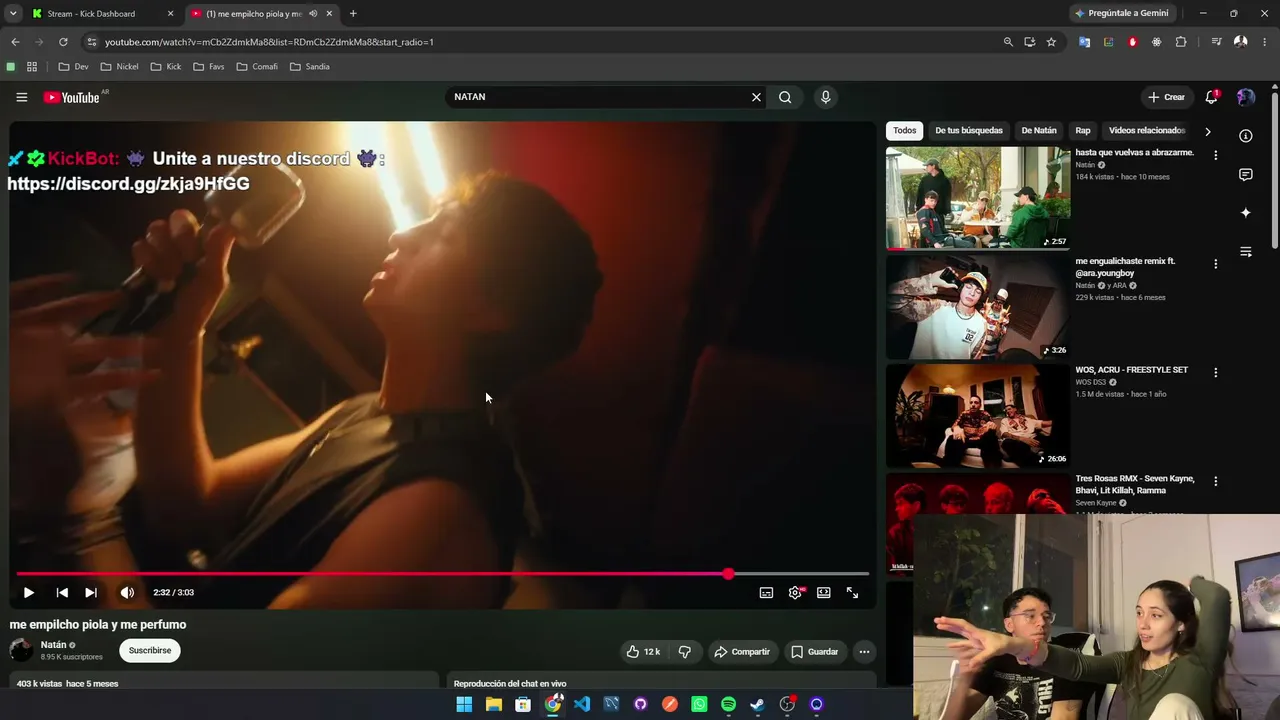
Task: Reload the YouTube page
Action: 63,42
